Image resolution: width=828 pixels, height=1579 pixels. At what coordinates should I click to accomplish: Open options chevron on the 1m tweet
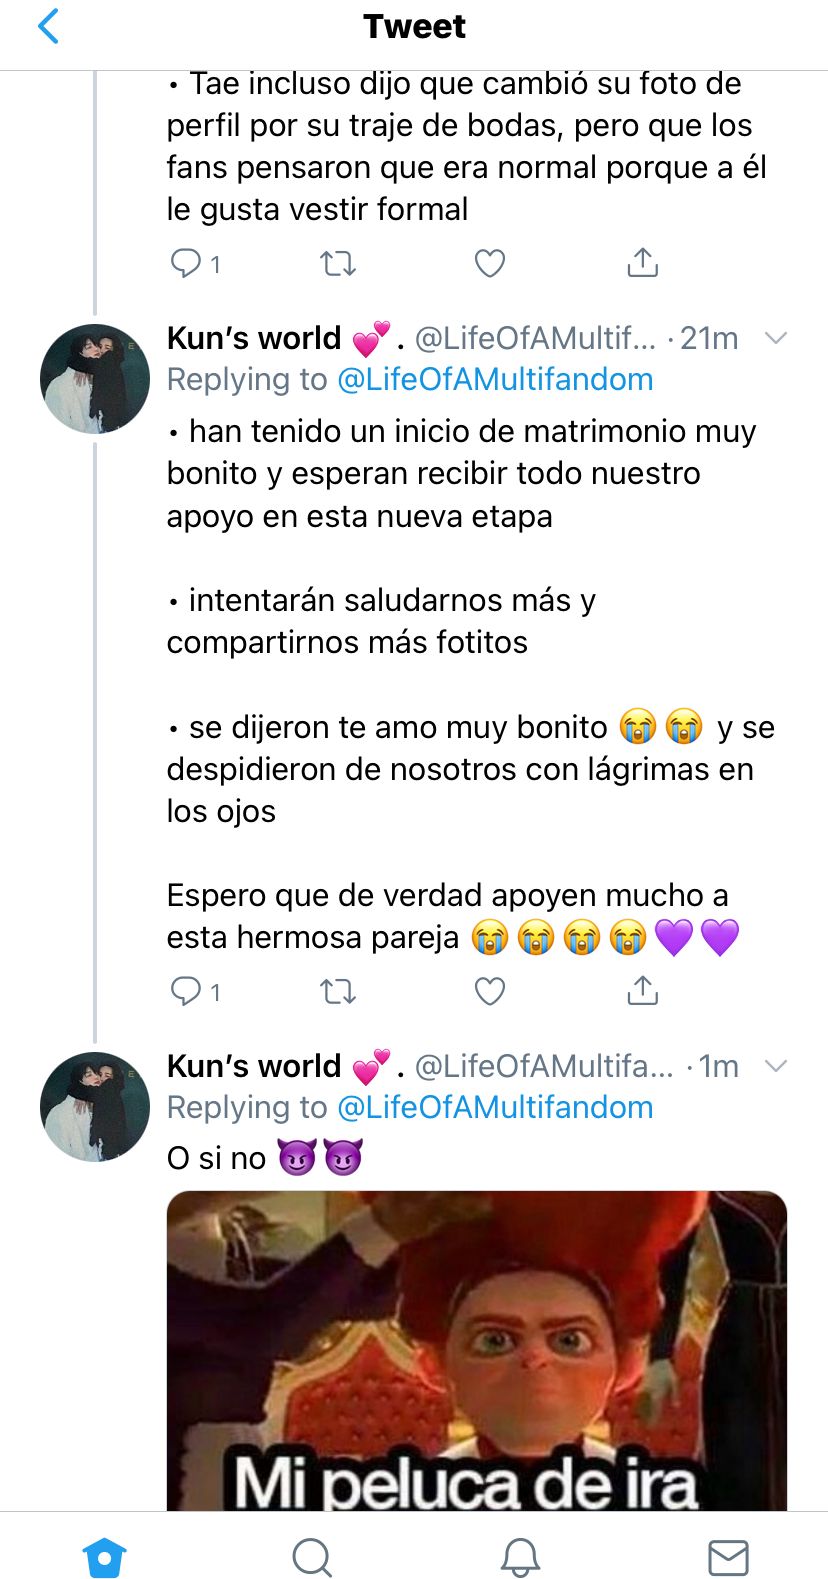(775, 1066)
